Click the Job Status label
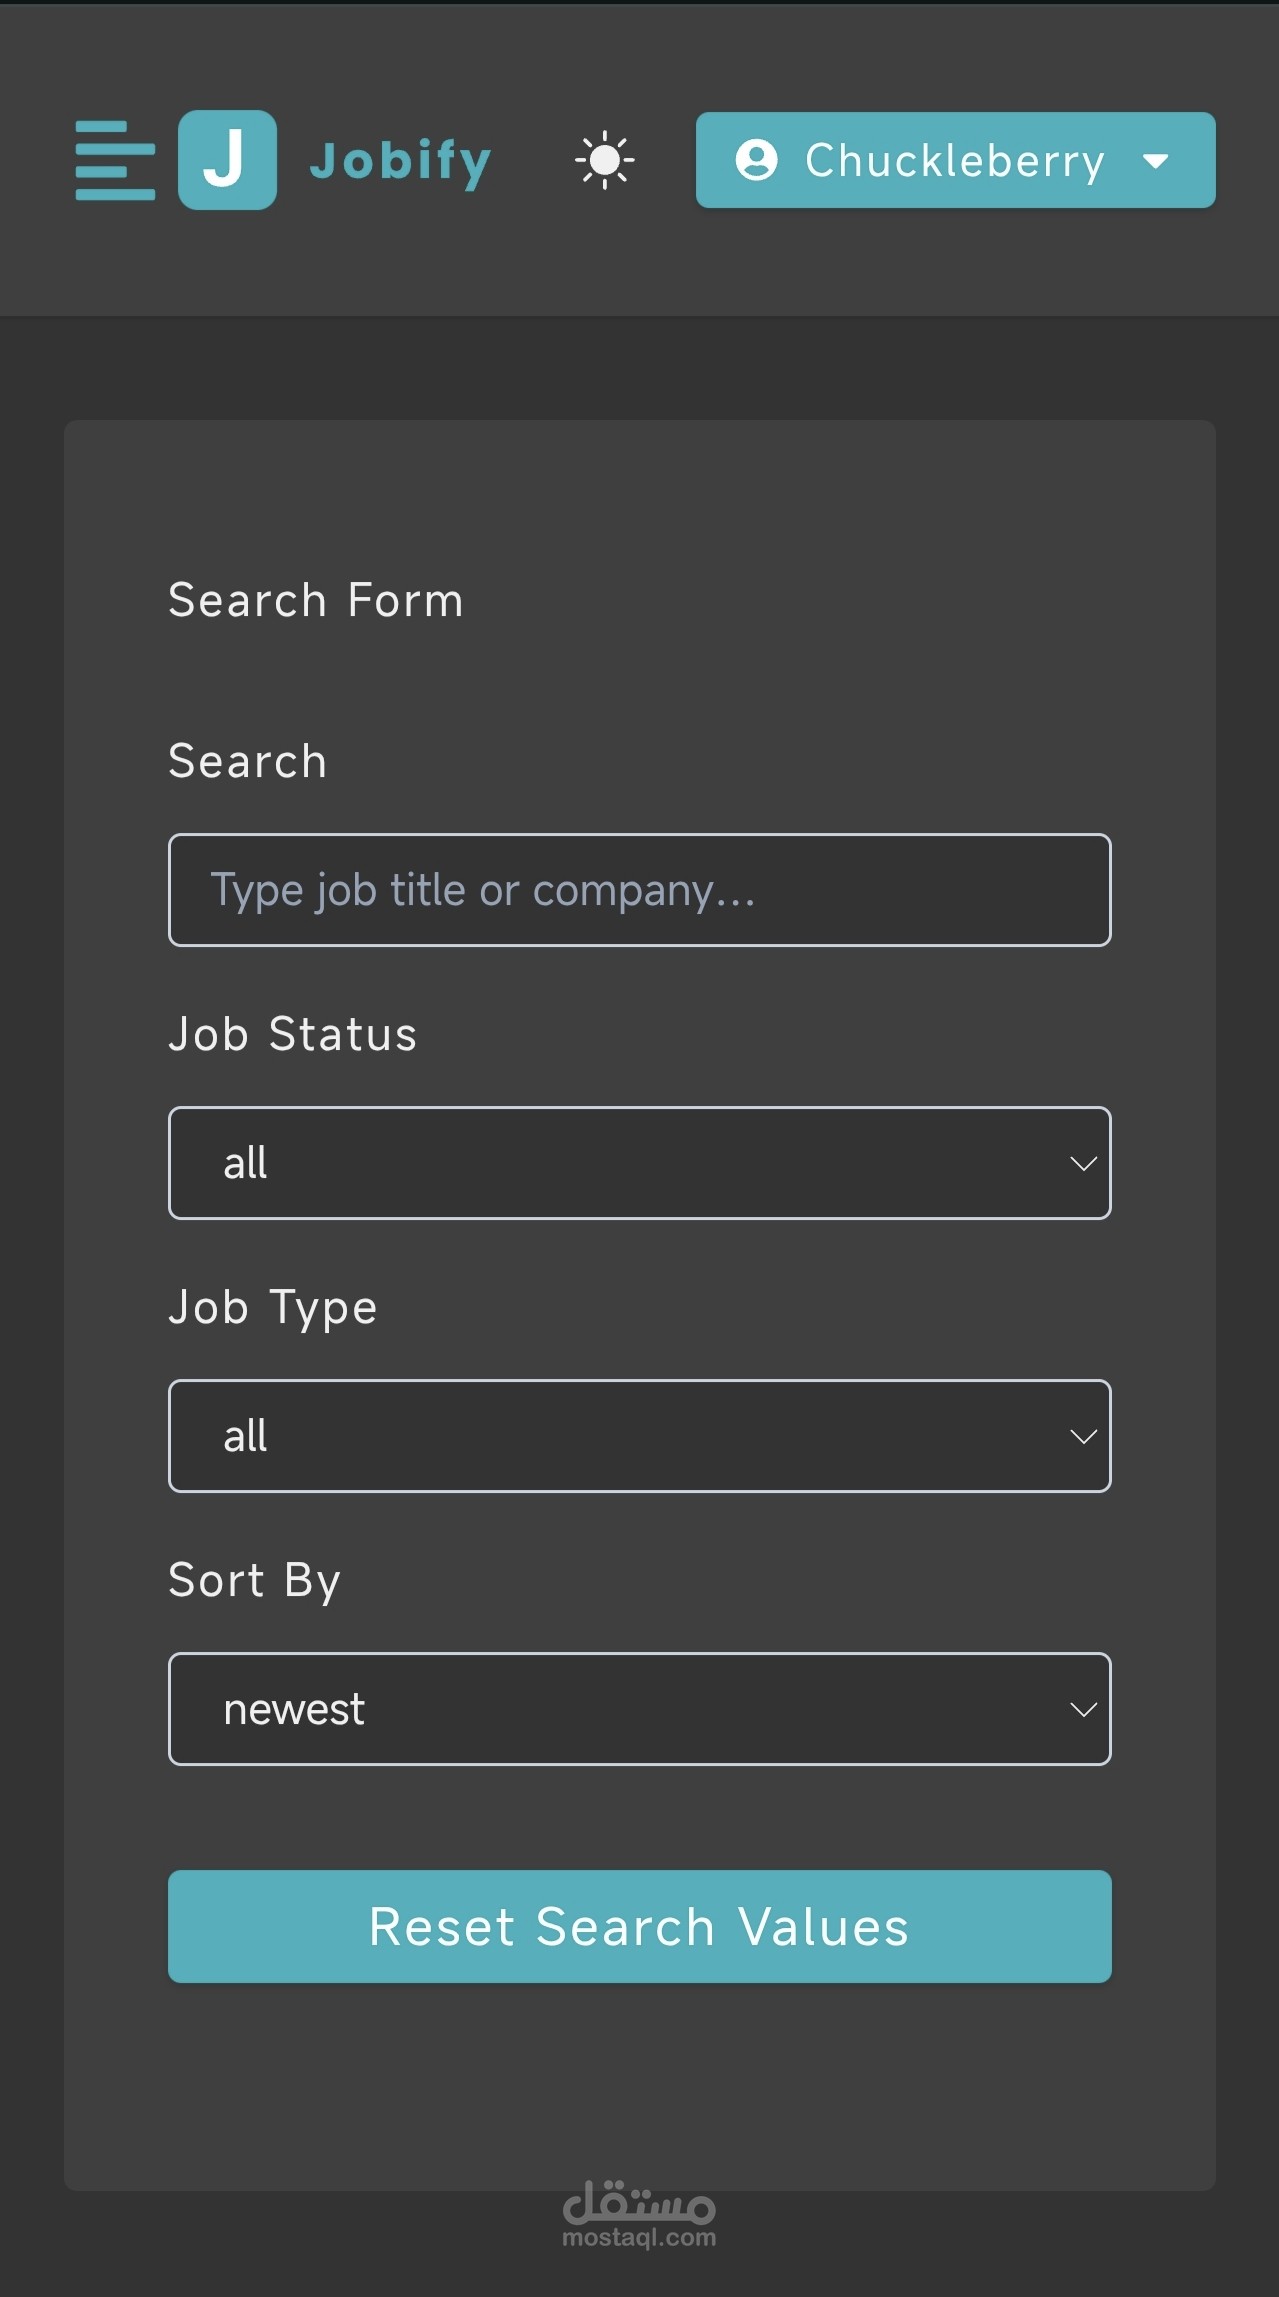Viewport: 1279px width, 2297px height. (292, 1034)
